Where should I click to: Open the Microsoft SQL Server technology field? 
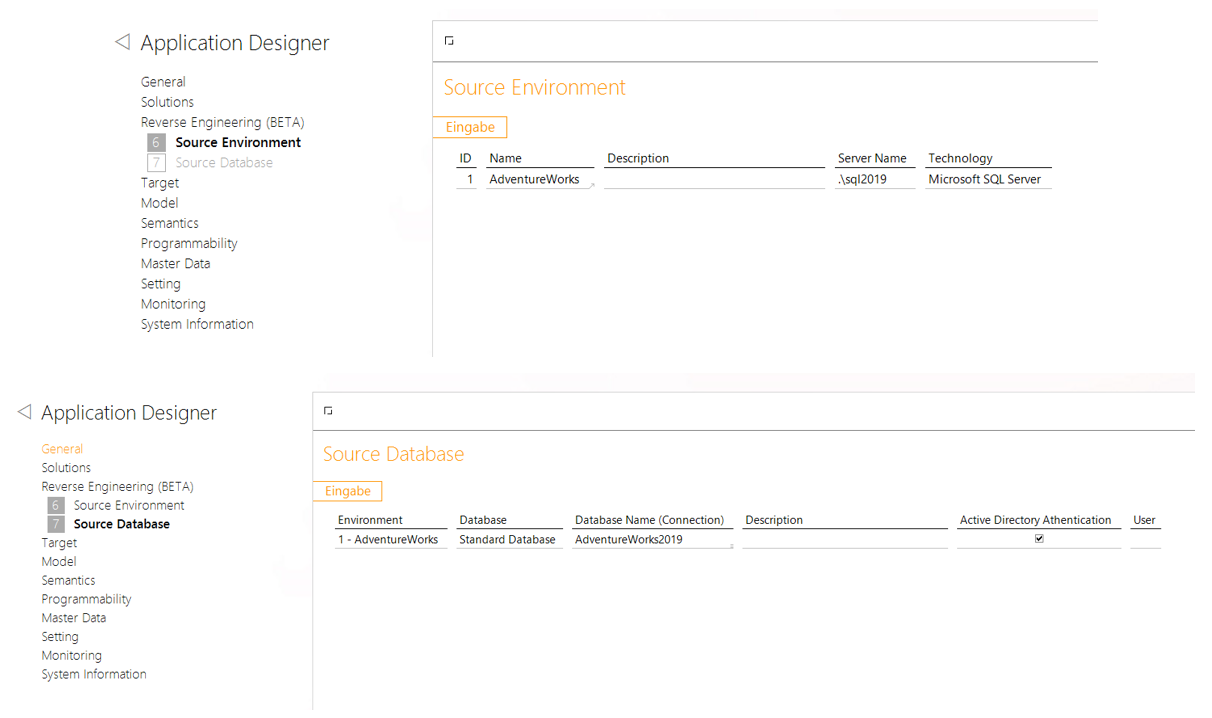click(x=986, y=180)
